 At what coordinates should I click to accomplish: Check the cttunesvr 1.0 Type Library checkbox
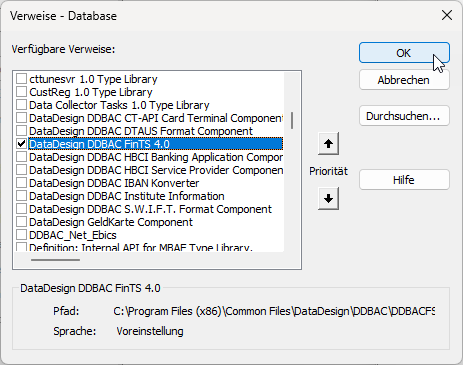pyautogui.click(x=22, y=79)
